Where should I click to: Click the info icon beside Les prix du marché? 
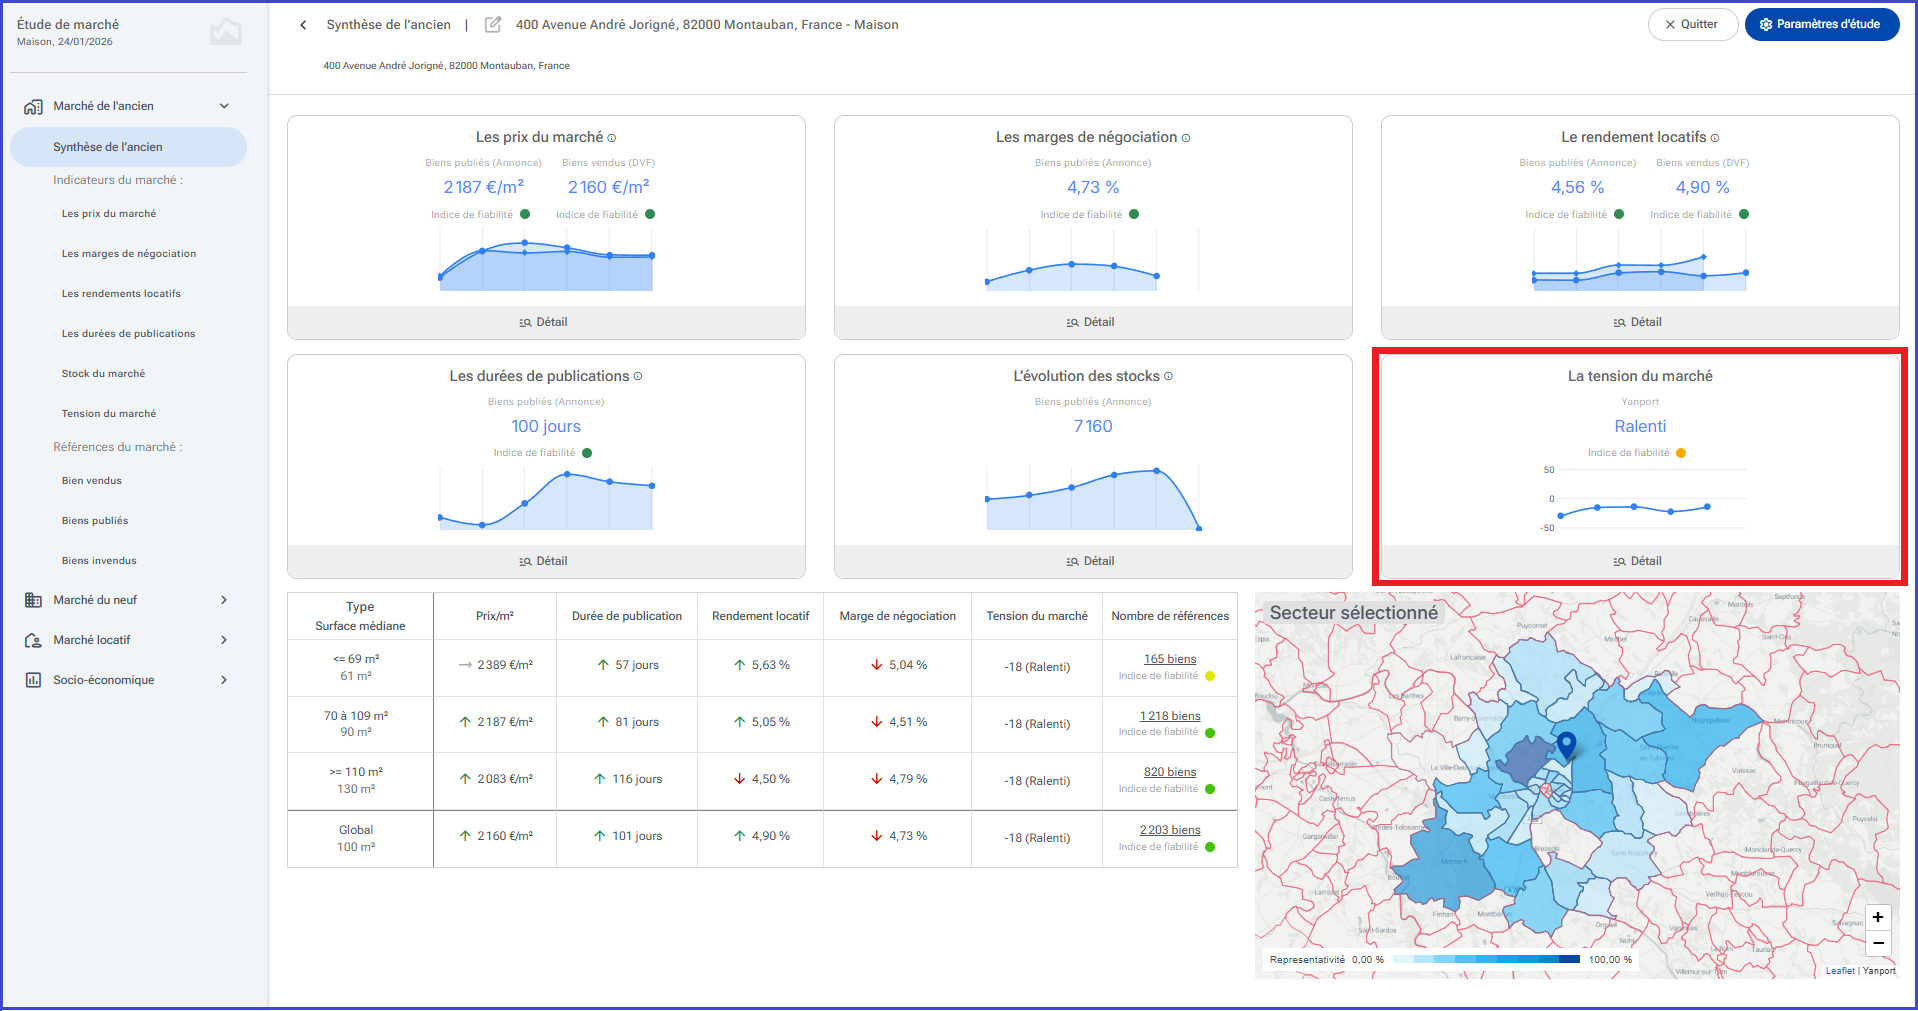point(612,138)
